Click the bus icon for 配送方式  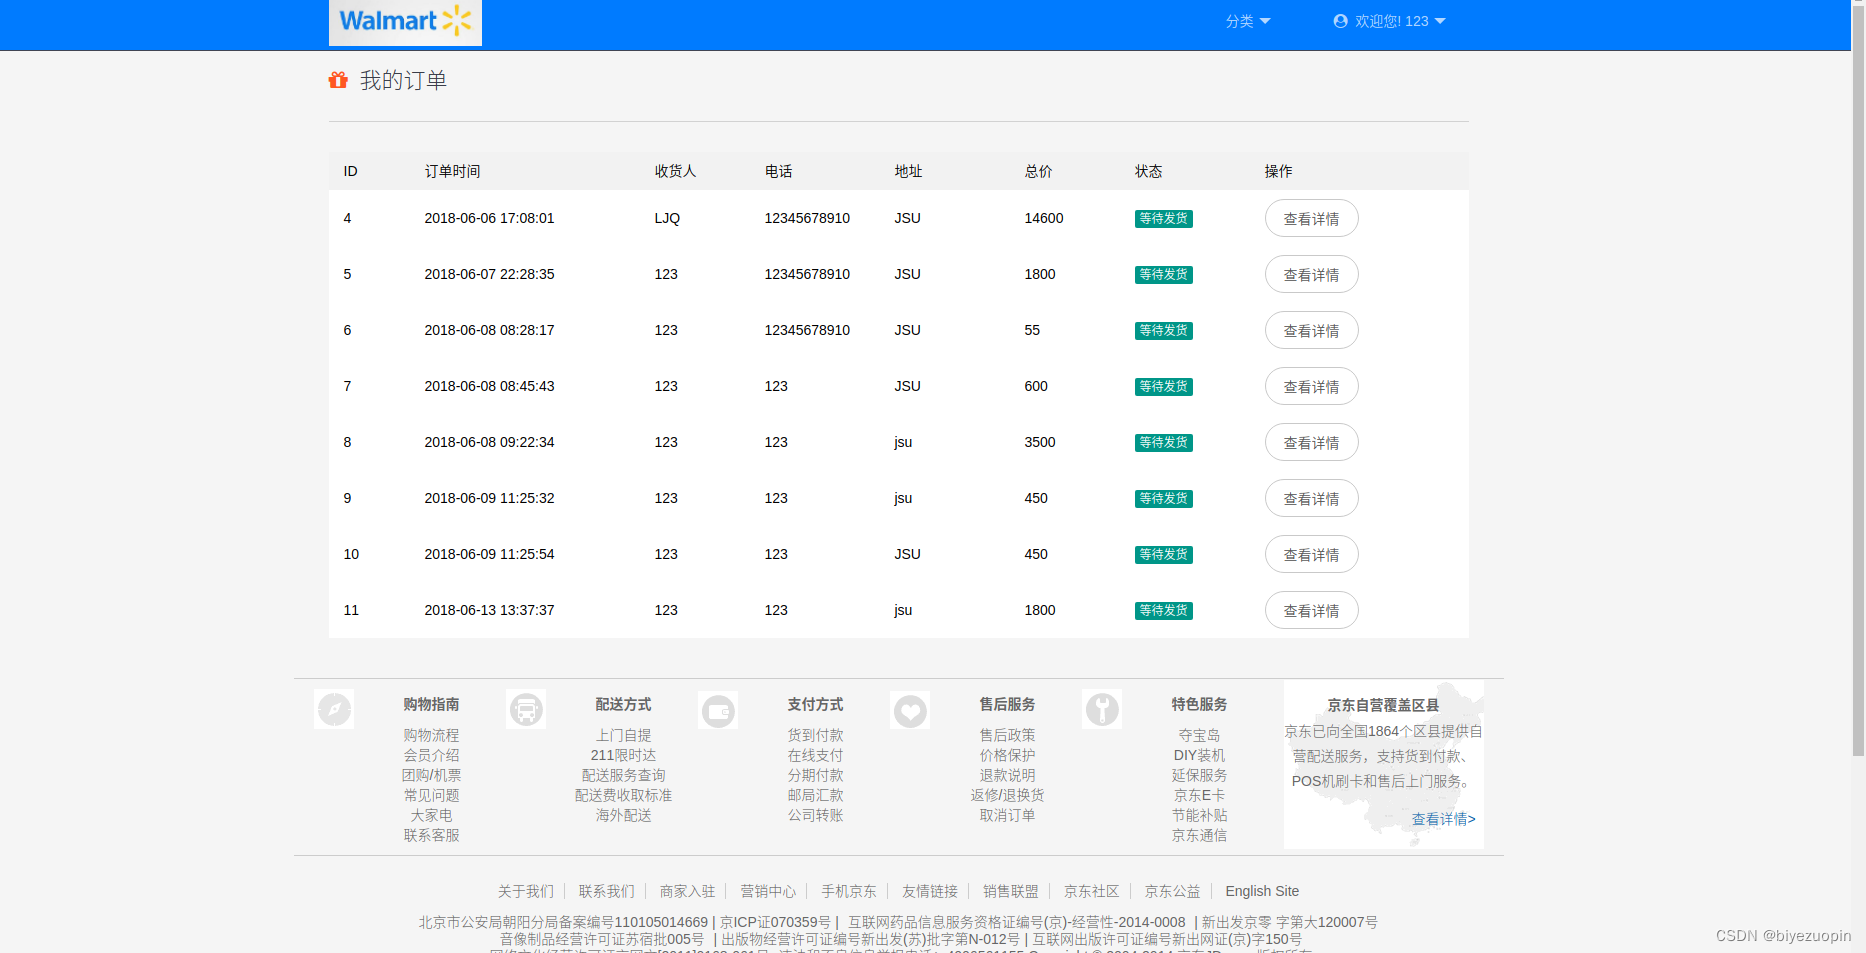tap(526, 710)
